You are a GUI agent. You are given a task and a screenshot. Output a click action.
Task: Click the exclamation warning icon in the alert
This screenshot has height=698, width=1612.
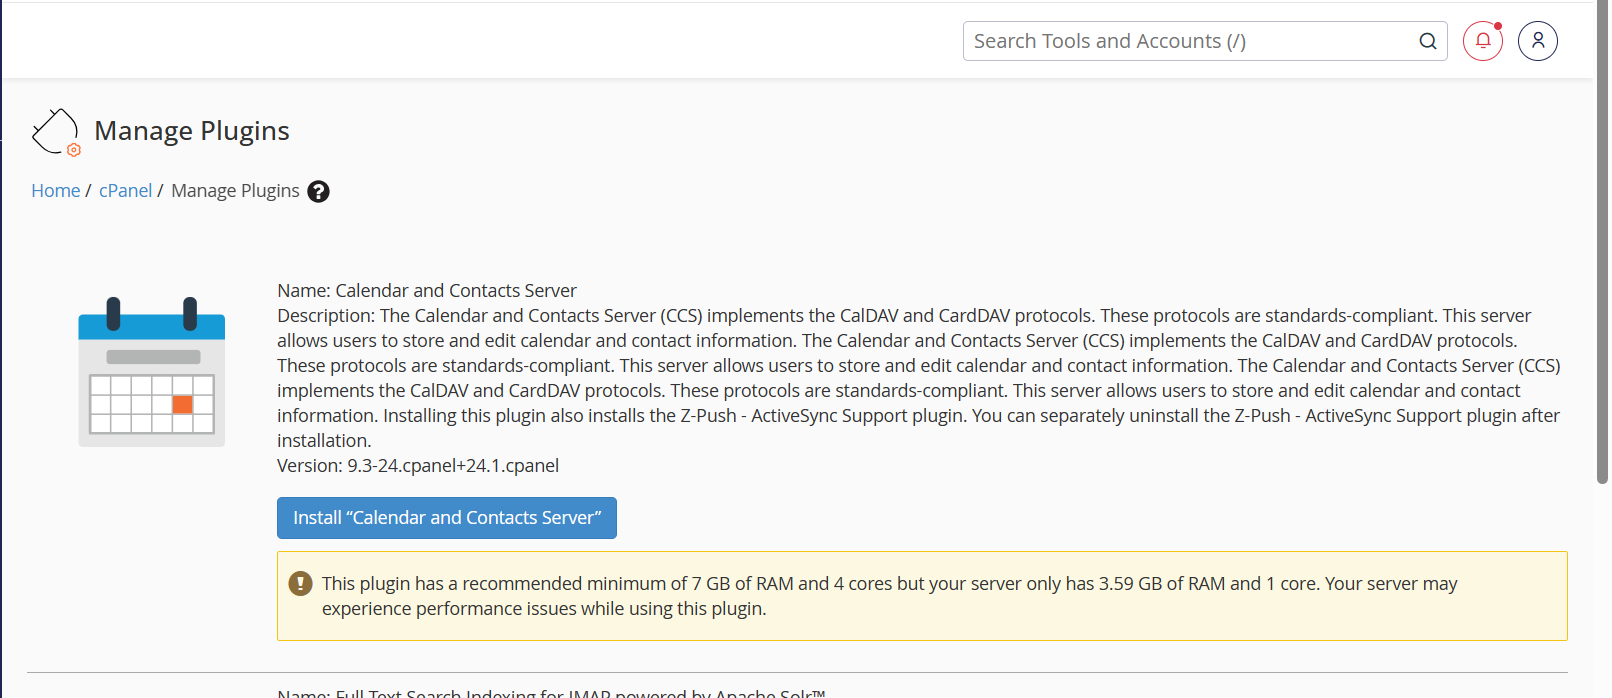tap(300, 583)
